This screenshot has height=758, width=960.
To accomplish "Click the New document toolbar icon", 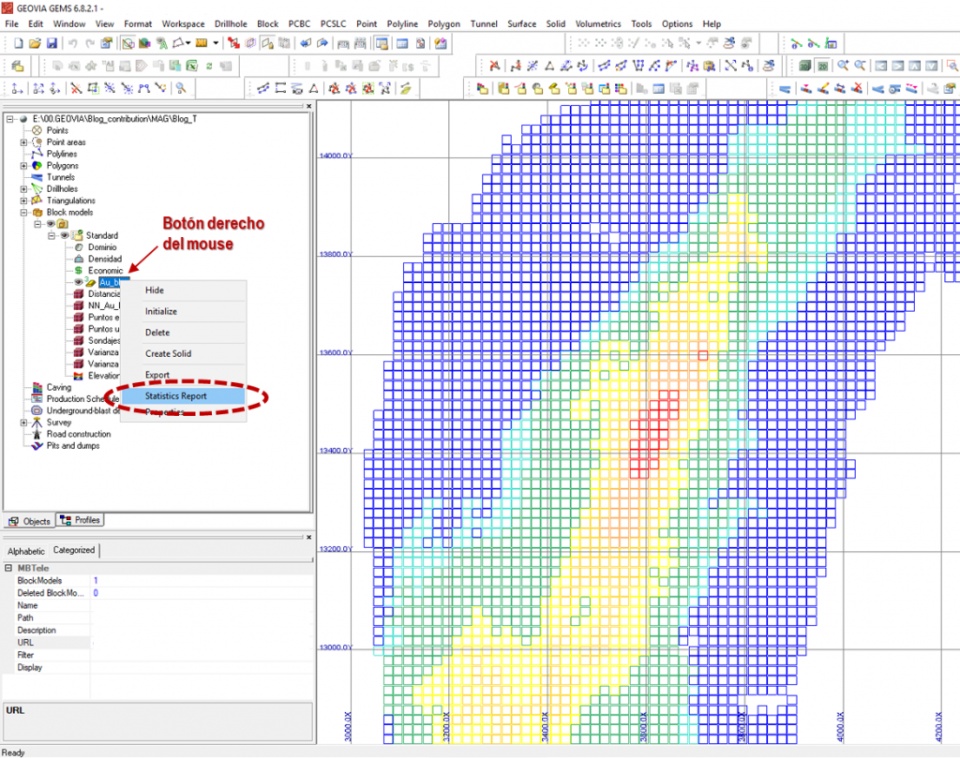I will [x=18, y=43].
